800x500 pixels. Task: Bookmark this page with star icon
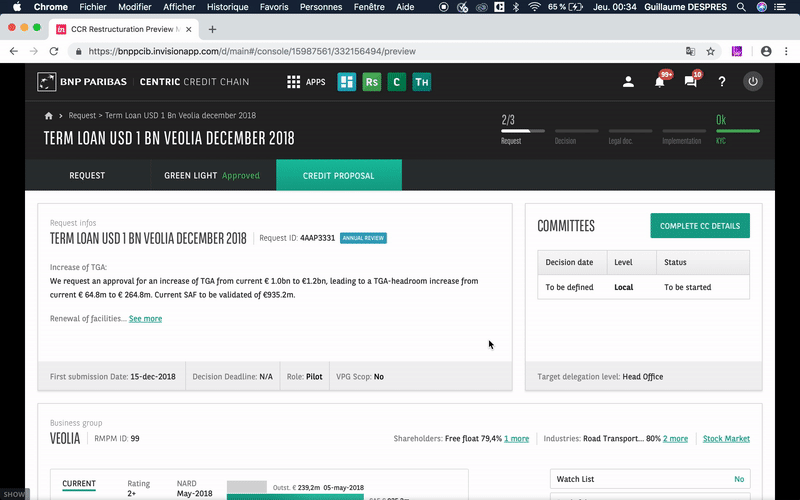(710, 51)
